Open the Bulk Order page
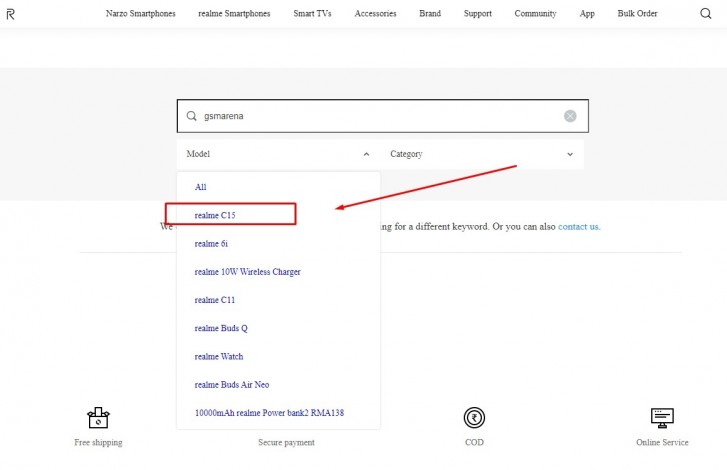 coord(637,13)
